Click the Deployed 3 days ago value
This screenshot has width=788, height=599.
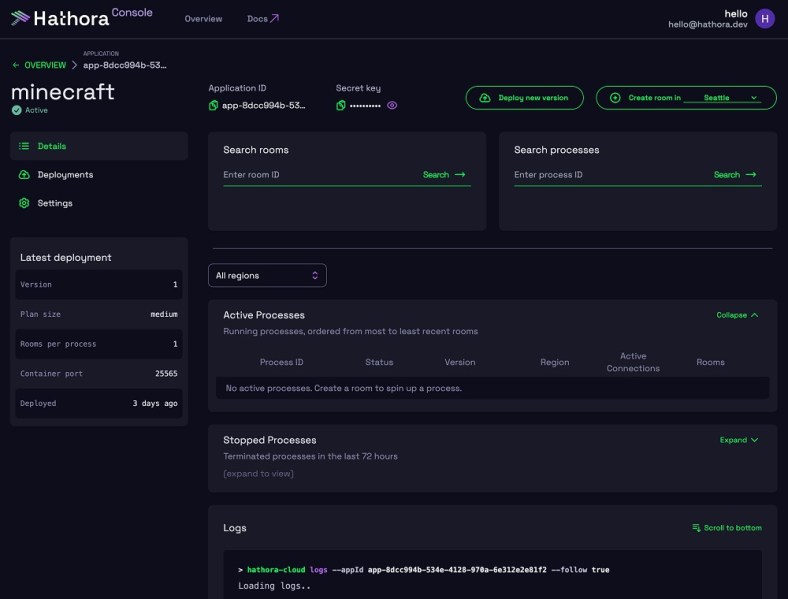pos(155,403)
